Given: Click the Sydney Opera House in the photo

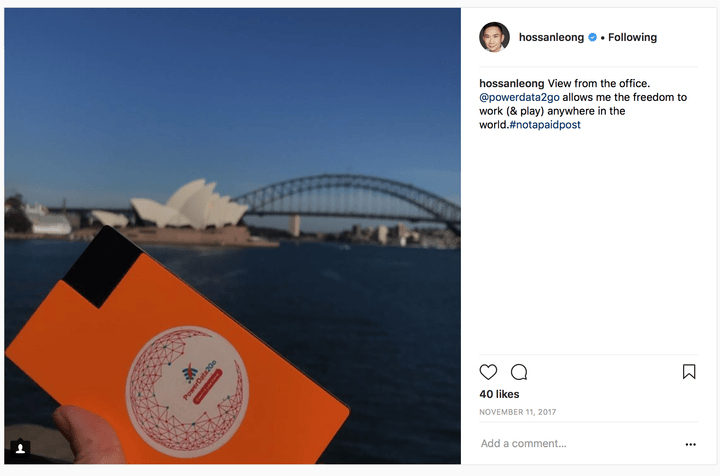Looking at the screenshot, I should [x=184, y=207].
